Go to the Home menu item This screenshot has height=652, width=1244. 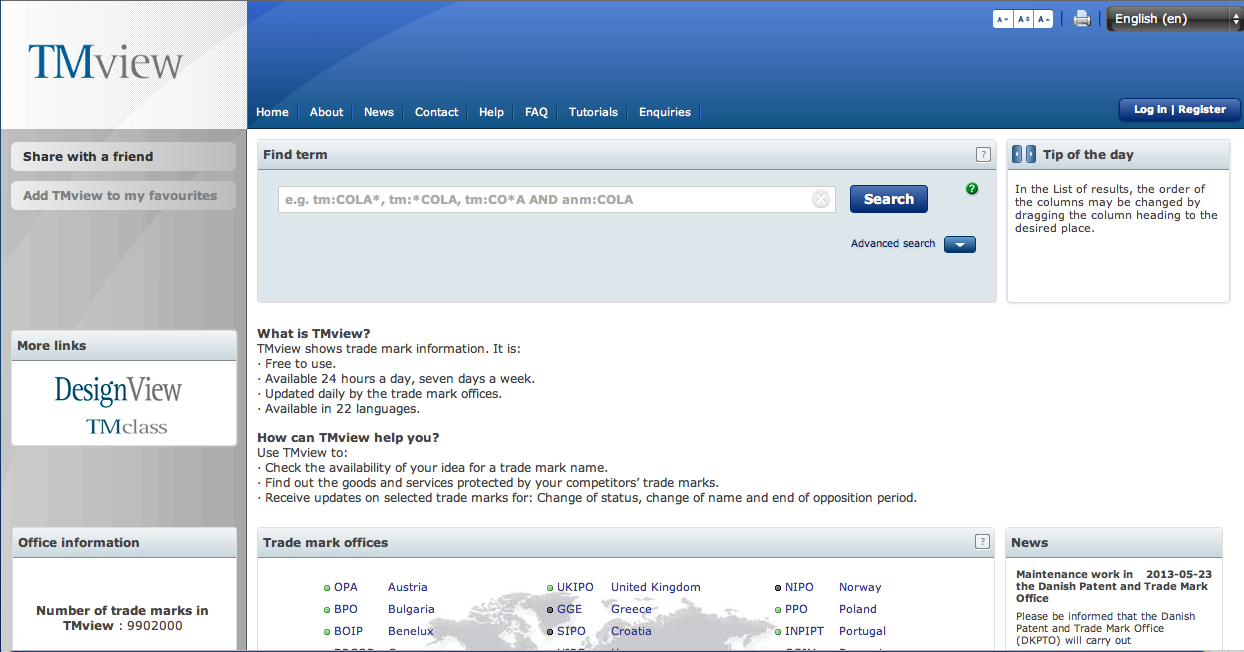pos(272,112)
